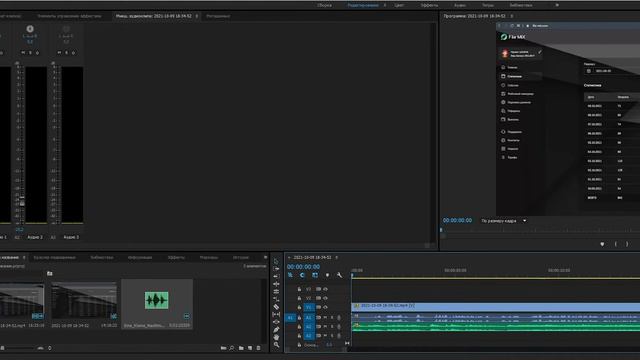Click new bin folder icon in project panel
Viewport: 640px width, 360px height.
pyautogui.click(x=241, y=348)
